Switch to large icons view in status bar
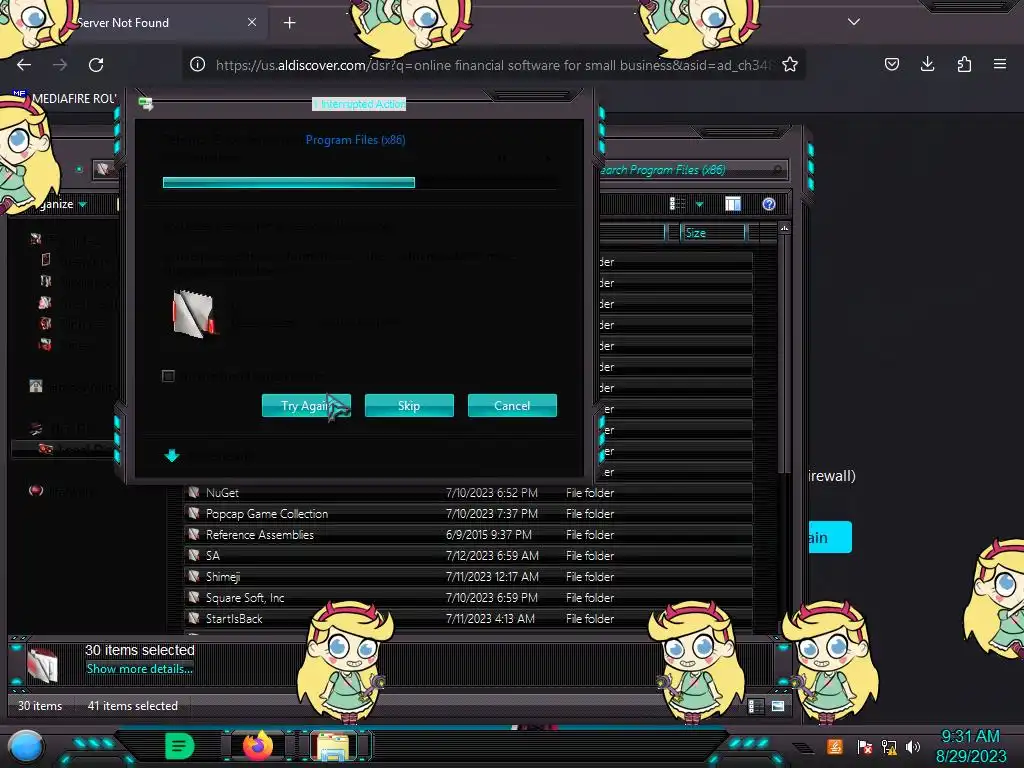Screen dimensions: 1024x768 click(x=778, y=706)
